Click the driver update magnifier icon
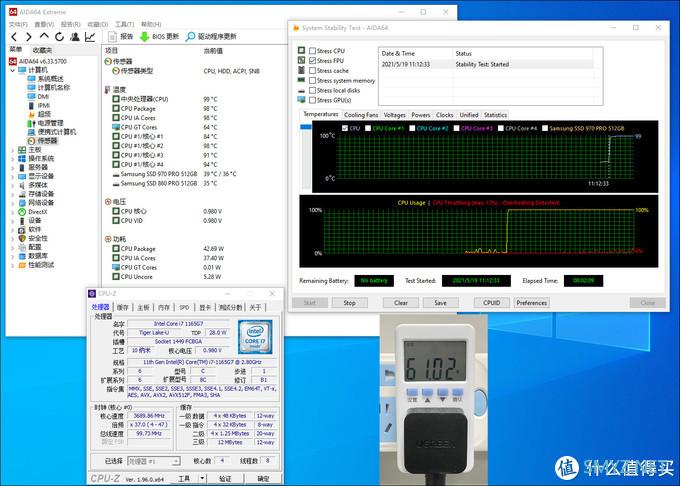Viewport: 680px width, 486px height. click(190, 37)
